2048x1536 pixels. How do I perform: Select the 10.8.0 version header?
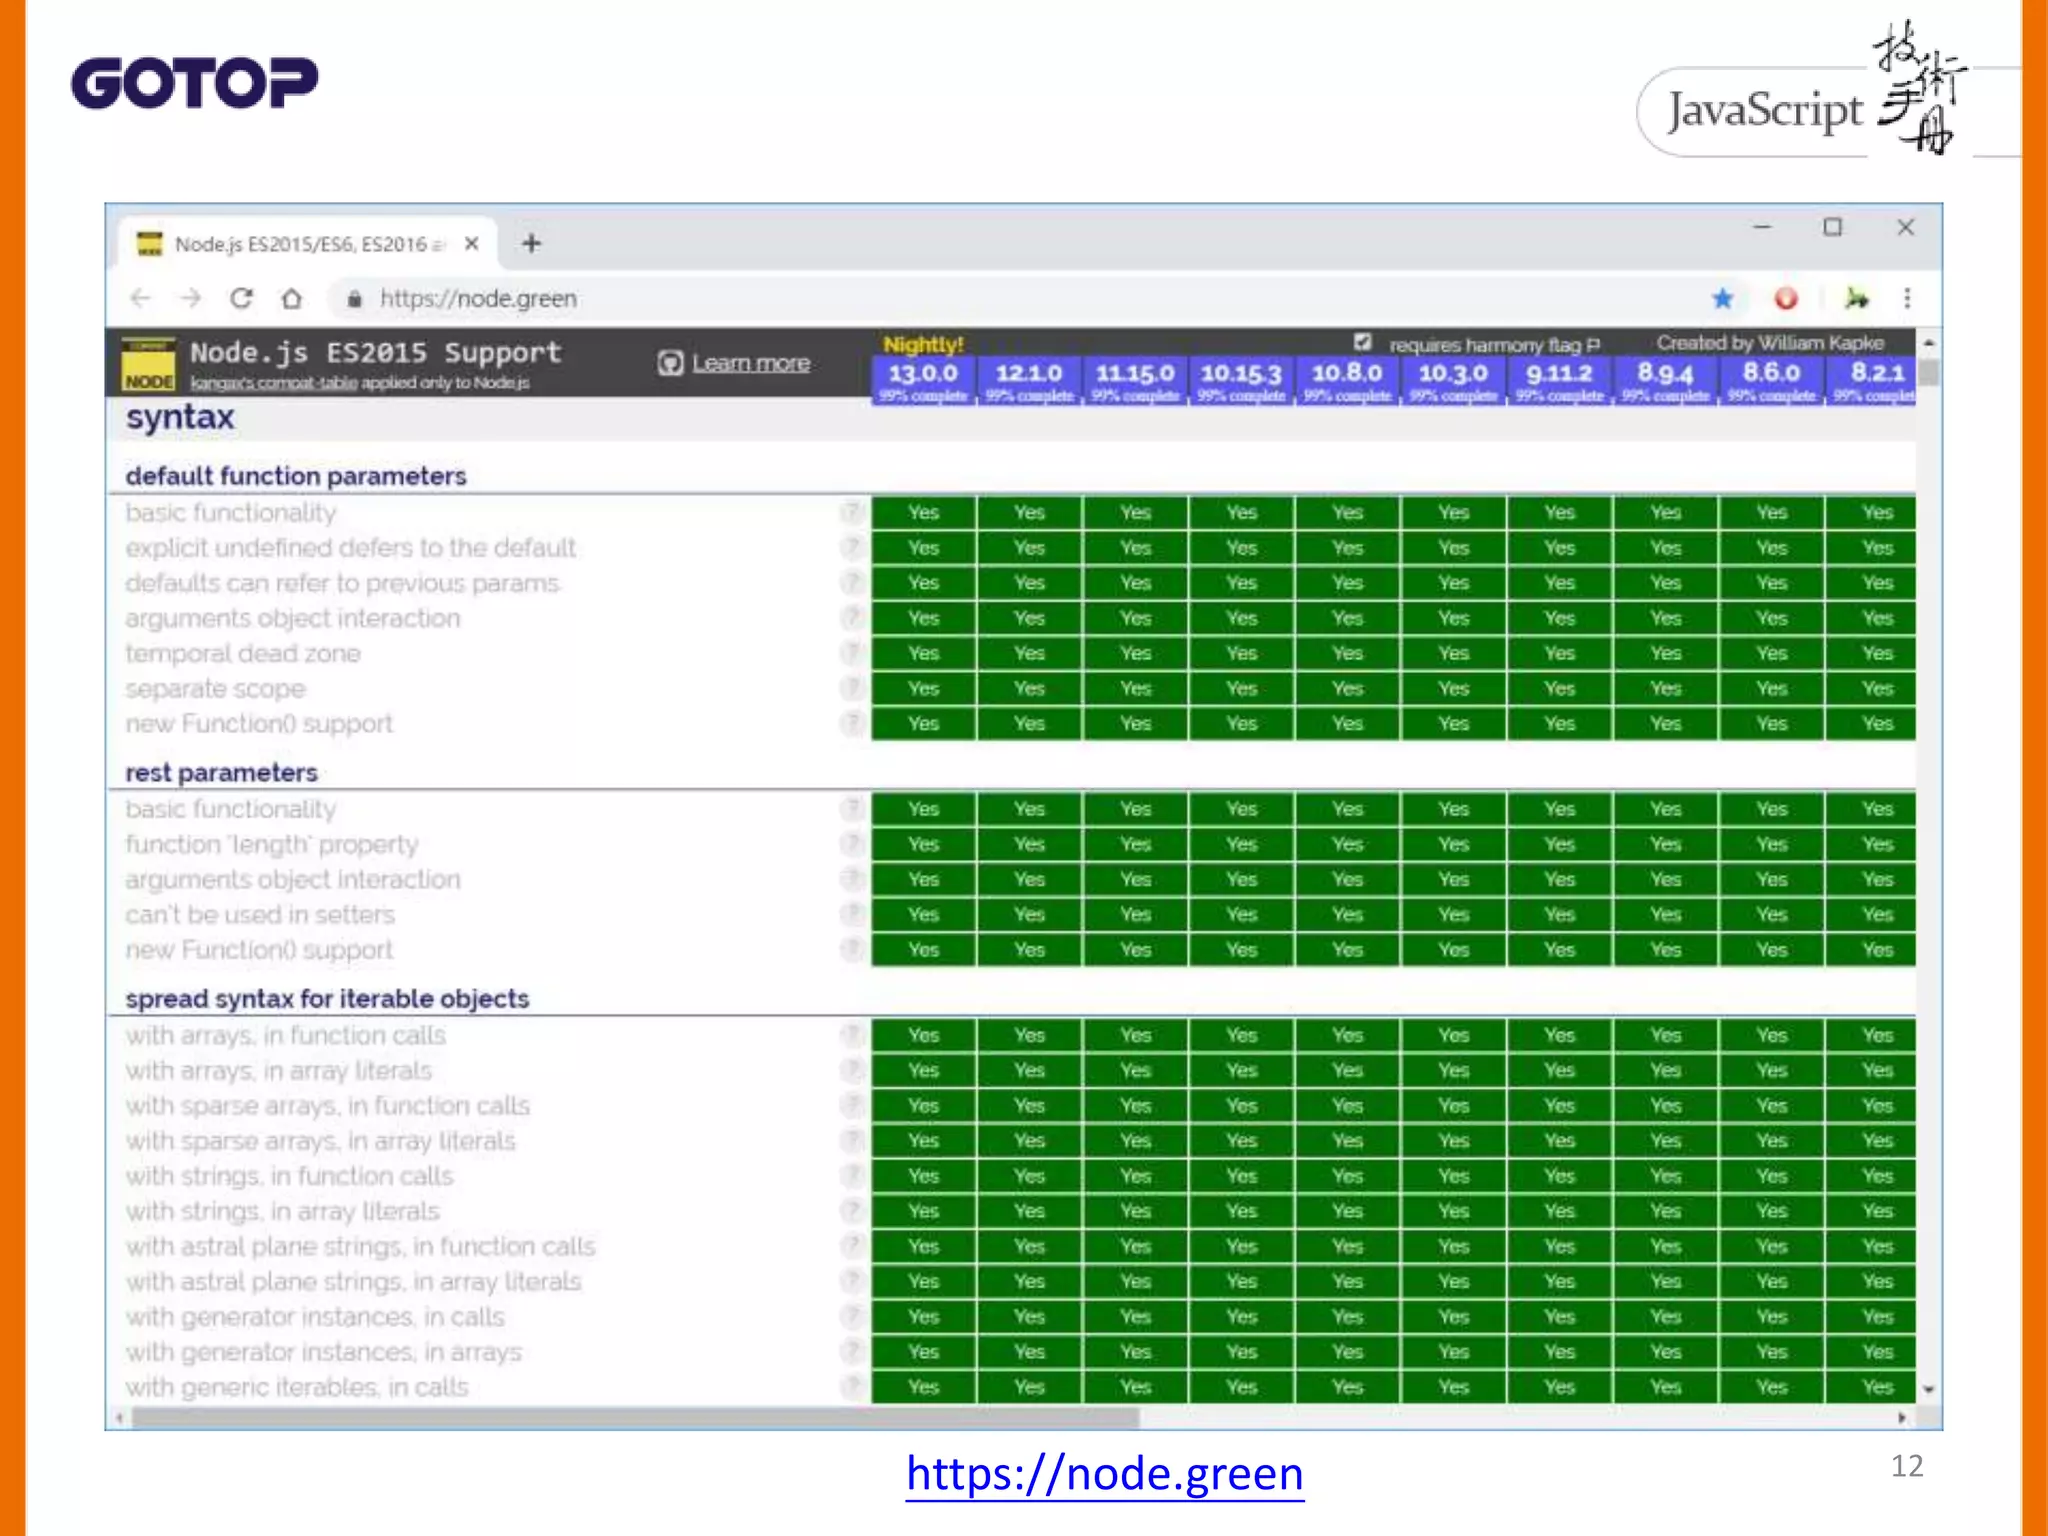click(x=1347, y=380)
